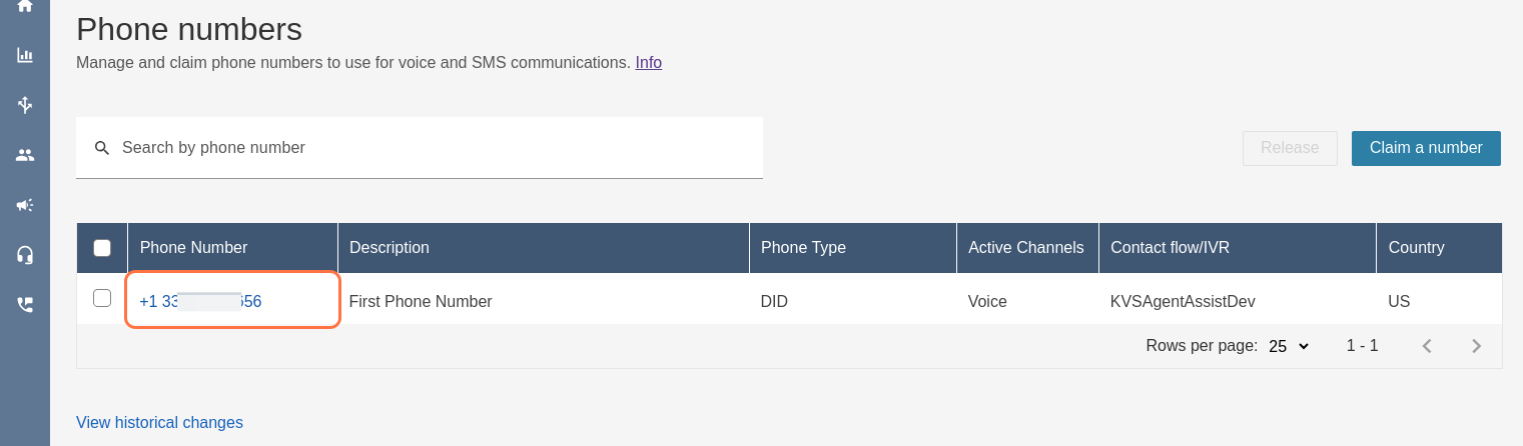Open the Users sidebar icon

(25, 155)
